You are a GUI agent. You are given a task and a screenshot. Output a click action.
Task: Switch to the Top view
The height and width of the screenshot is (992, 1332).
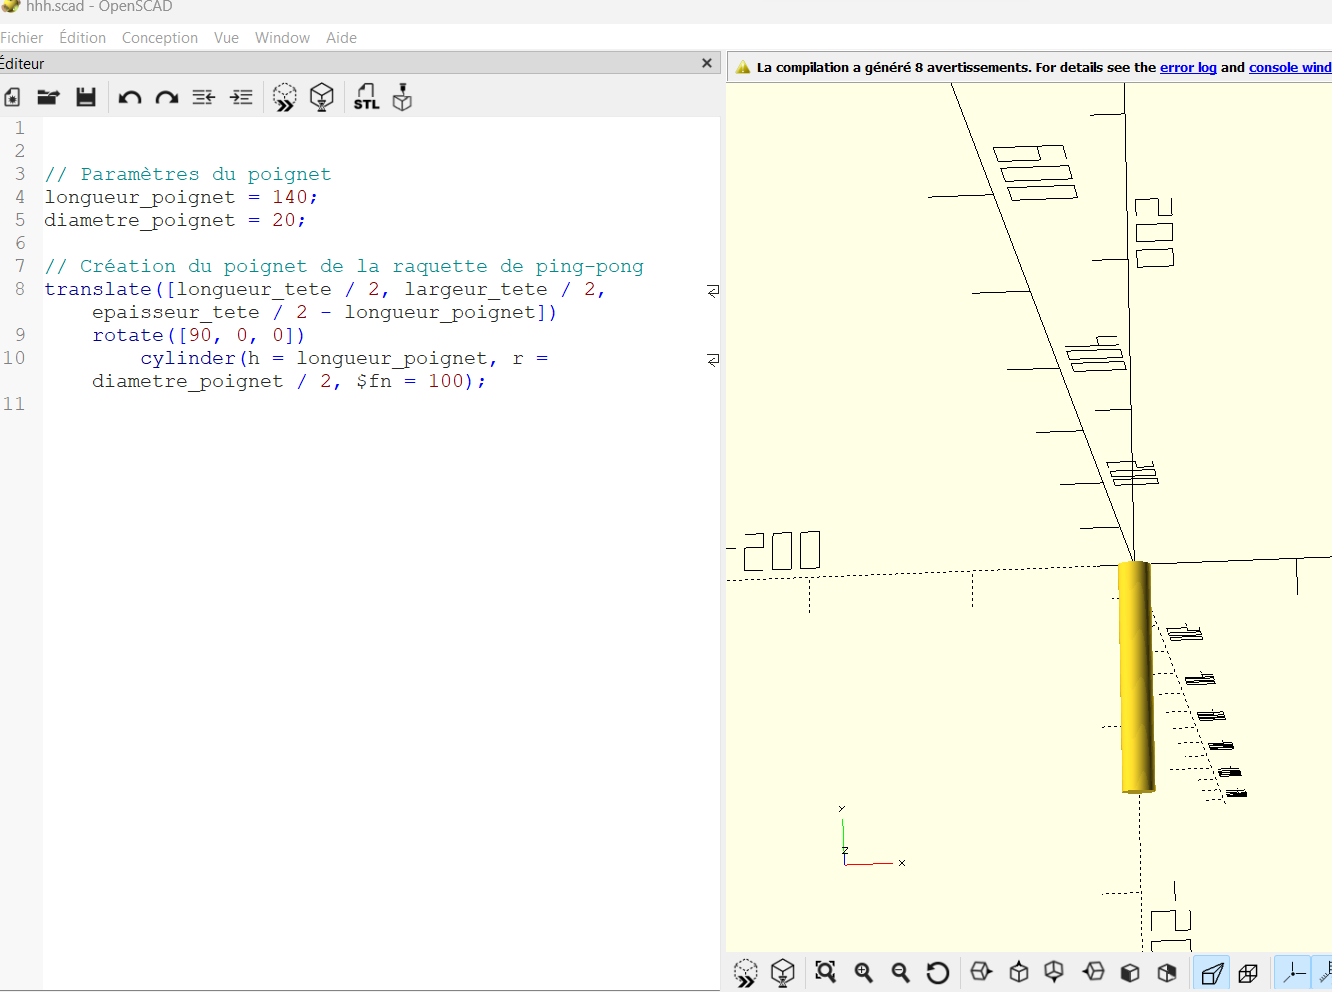pyautogui.click(x=1019, y=972)
